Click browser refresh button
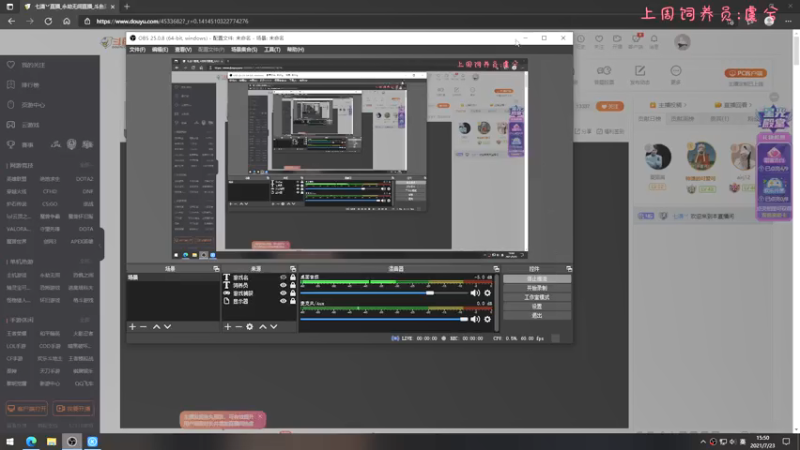800x450 pixels. pos(48,21)
